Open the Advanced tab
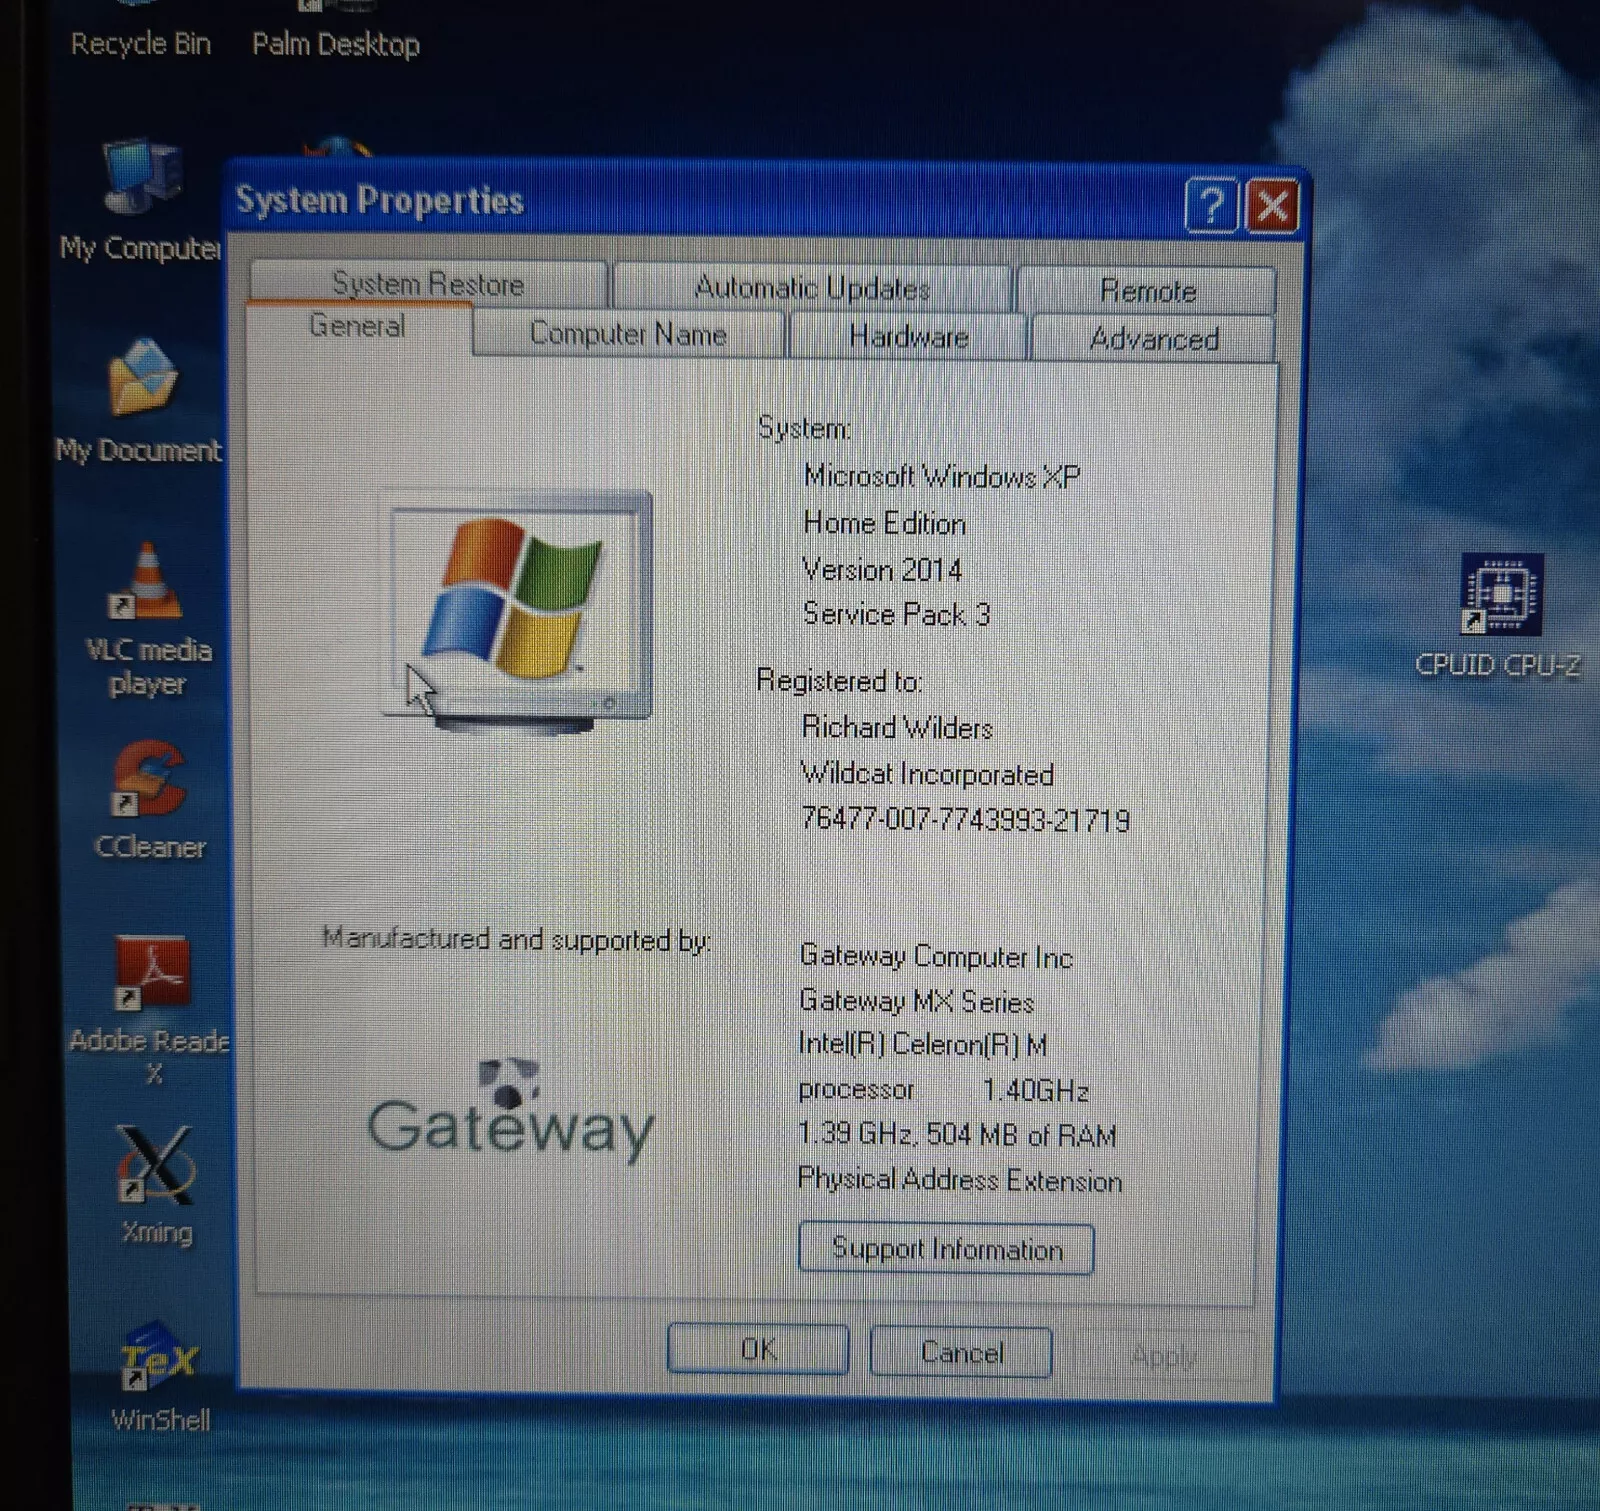 point(1153,339)
